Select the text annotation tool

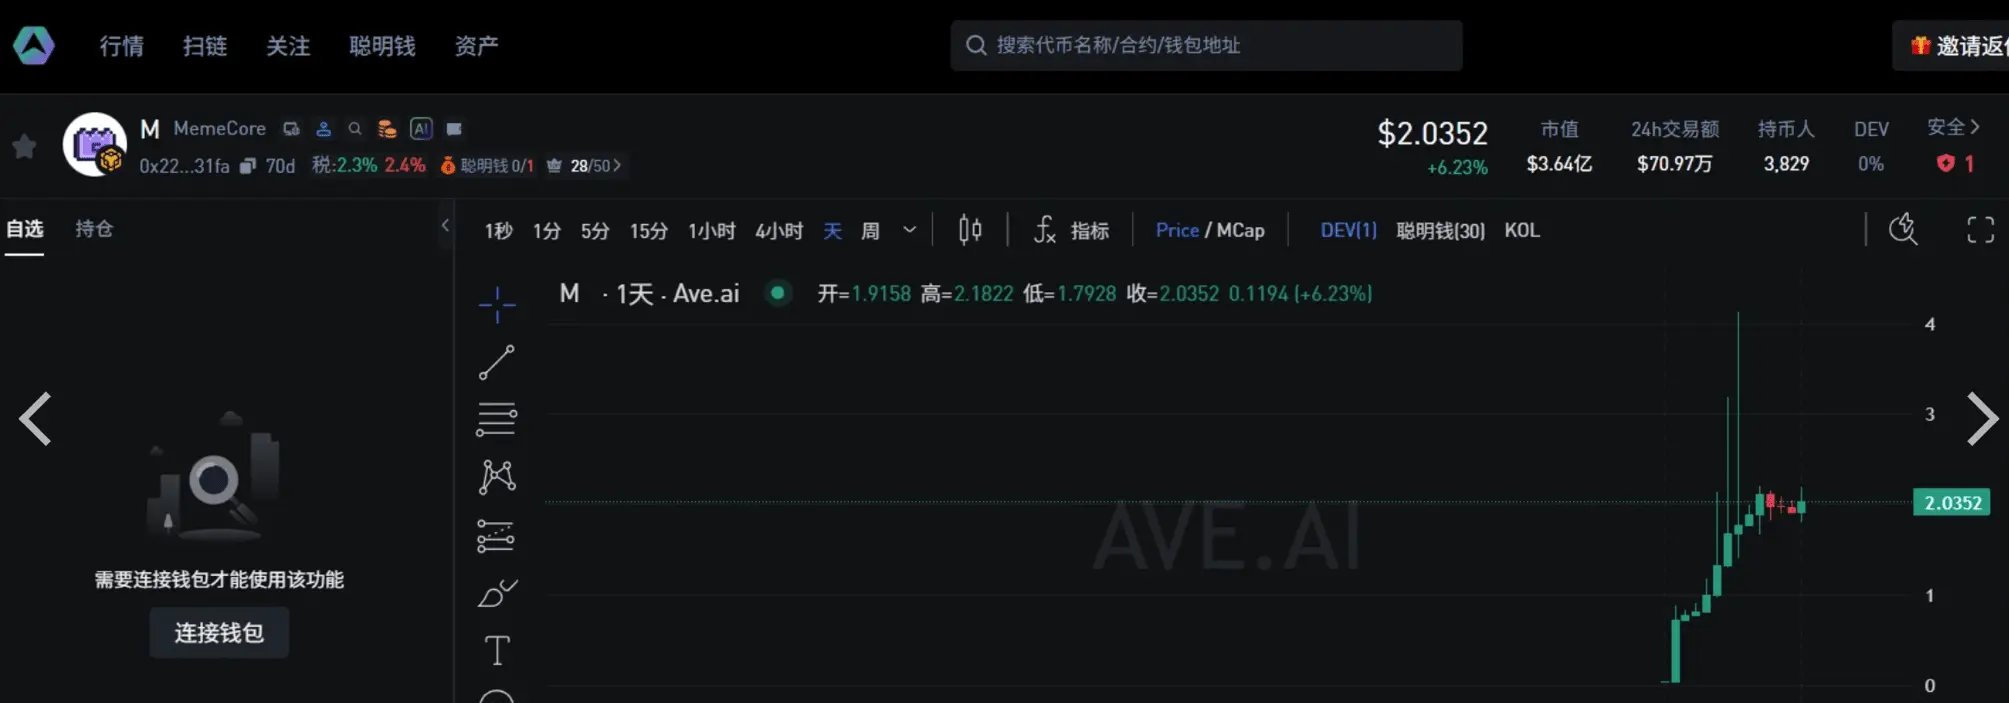tap(496, 650)
